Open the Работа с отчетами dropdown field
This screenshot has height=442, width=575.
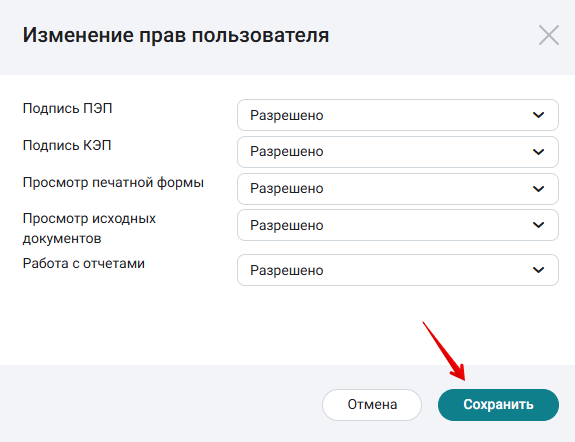[x=398, y=270]
